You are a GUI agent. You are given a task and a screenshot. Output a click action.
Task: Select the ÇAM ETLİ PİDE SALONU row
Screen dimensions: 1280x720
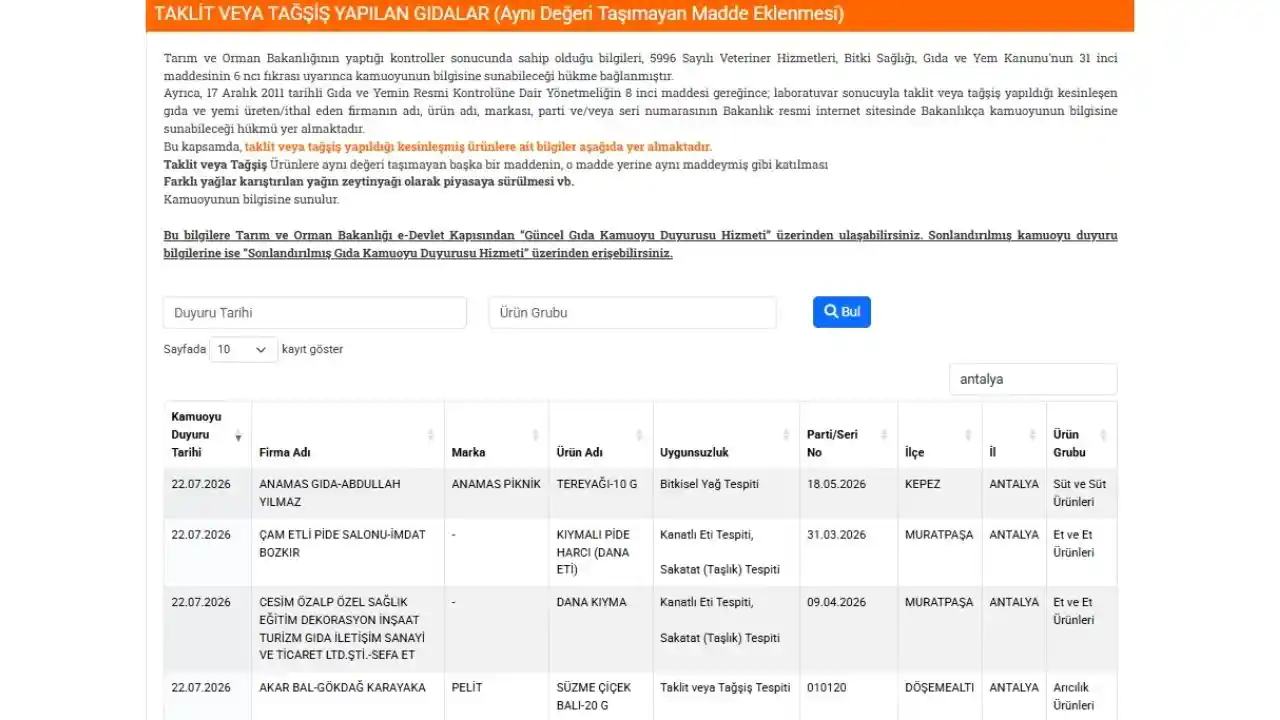pyautogui.click(x=640, y=552)
